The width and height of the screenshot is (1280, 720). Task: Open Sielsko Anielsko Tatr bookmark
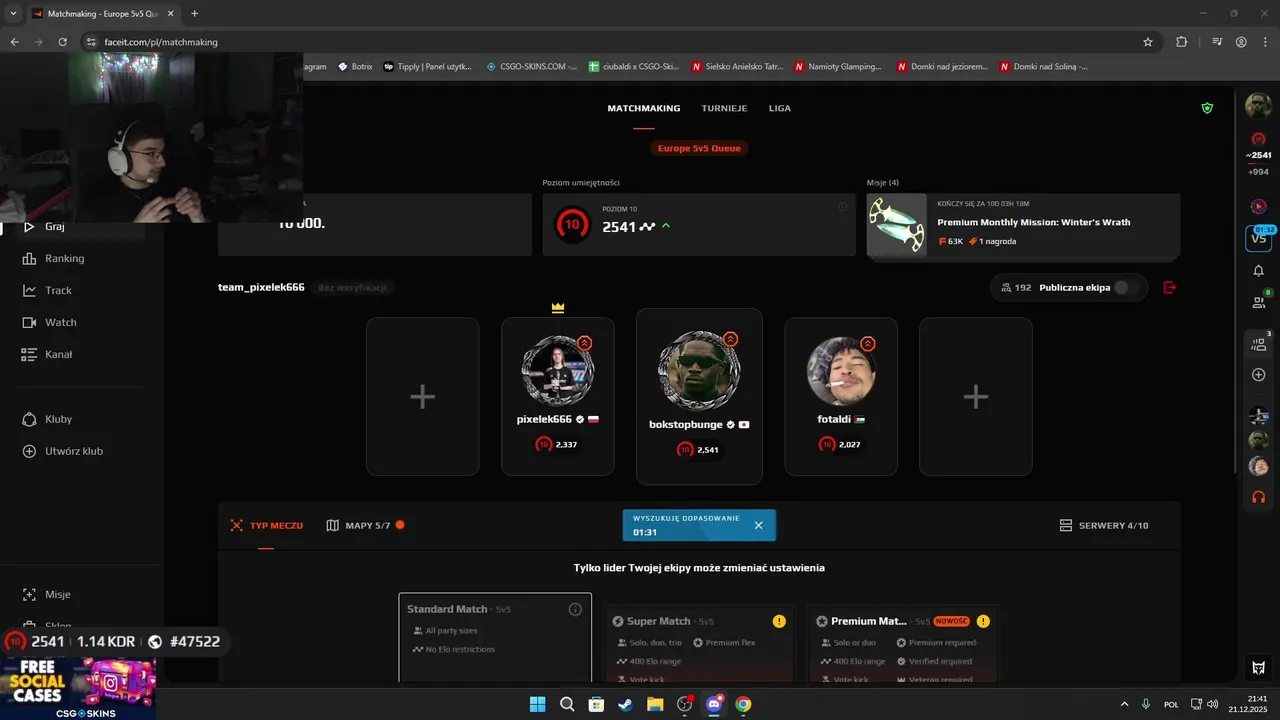[x=735, y=66]
